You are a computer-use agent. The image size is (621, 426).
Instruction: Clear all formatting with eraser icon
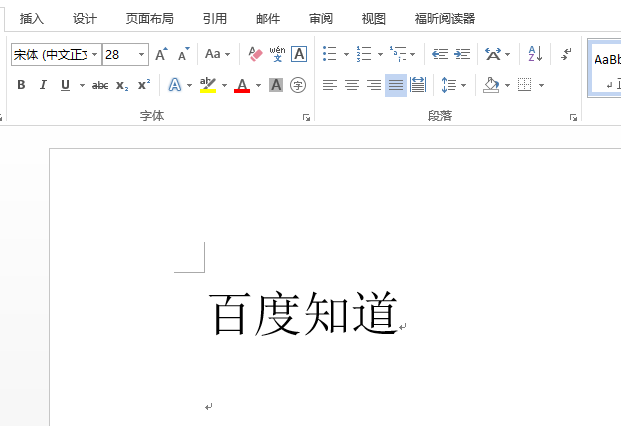pyautogui.click(x=255, y=54)
